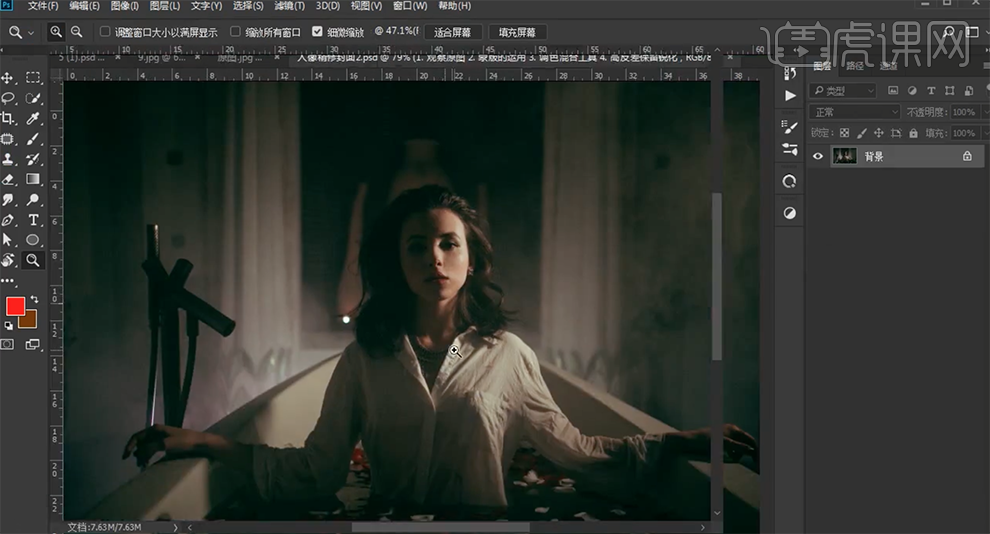990x534 pixels.
Task: Select the Clone Stamp tool
Action: coord(8,159)
